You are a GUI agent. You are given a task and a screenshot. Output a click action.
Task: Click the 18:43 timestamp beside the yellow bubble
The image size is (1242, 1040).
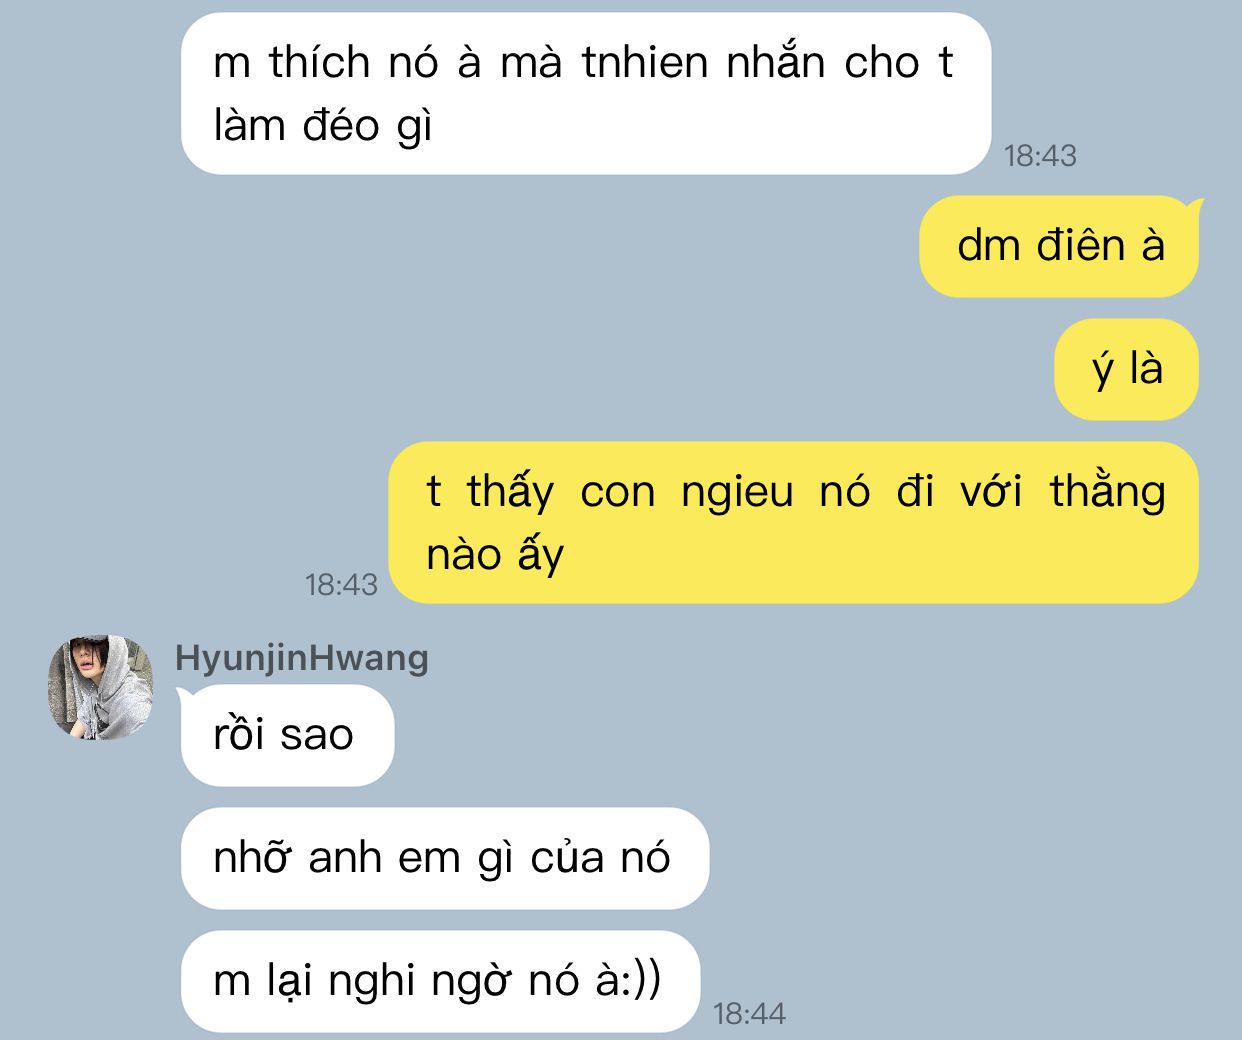341,584
